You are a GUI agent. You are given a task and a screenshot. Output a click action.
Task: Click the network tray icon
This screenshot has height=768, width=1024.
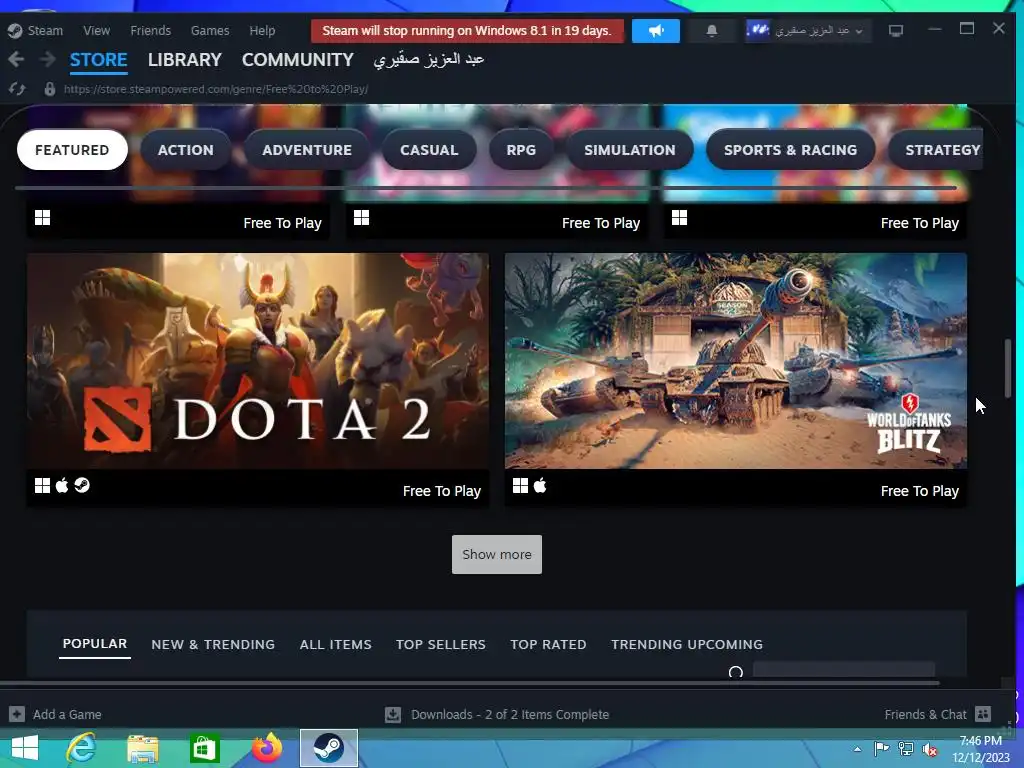[906, 749]
